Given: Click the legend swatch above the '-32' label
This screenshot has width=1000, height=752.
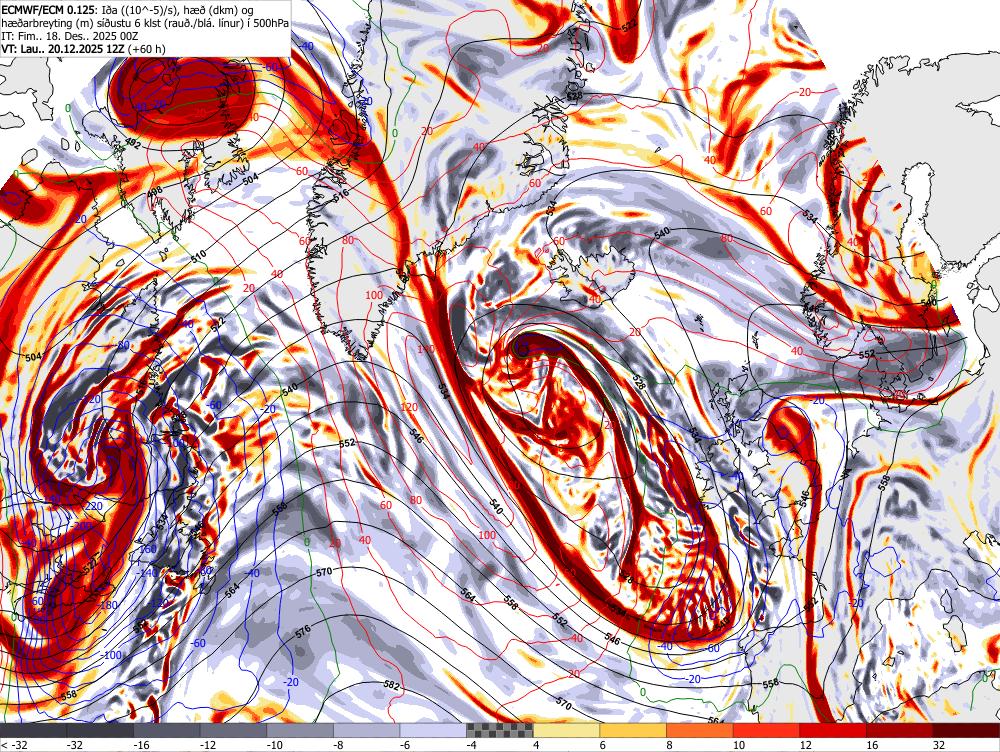Looking at the screenshot, I should pyautogui.click(x=100, y=730).
